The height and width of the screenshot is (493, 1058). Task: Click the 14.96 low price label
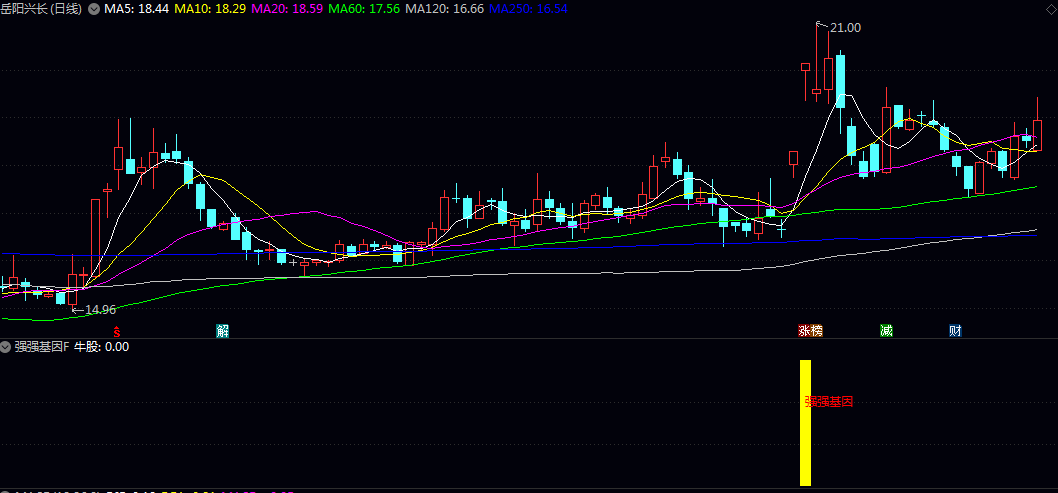tap(101, 310)
